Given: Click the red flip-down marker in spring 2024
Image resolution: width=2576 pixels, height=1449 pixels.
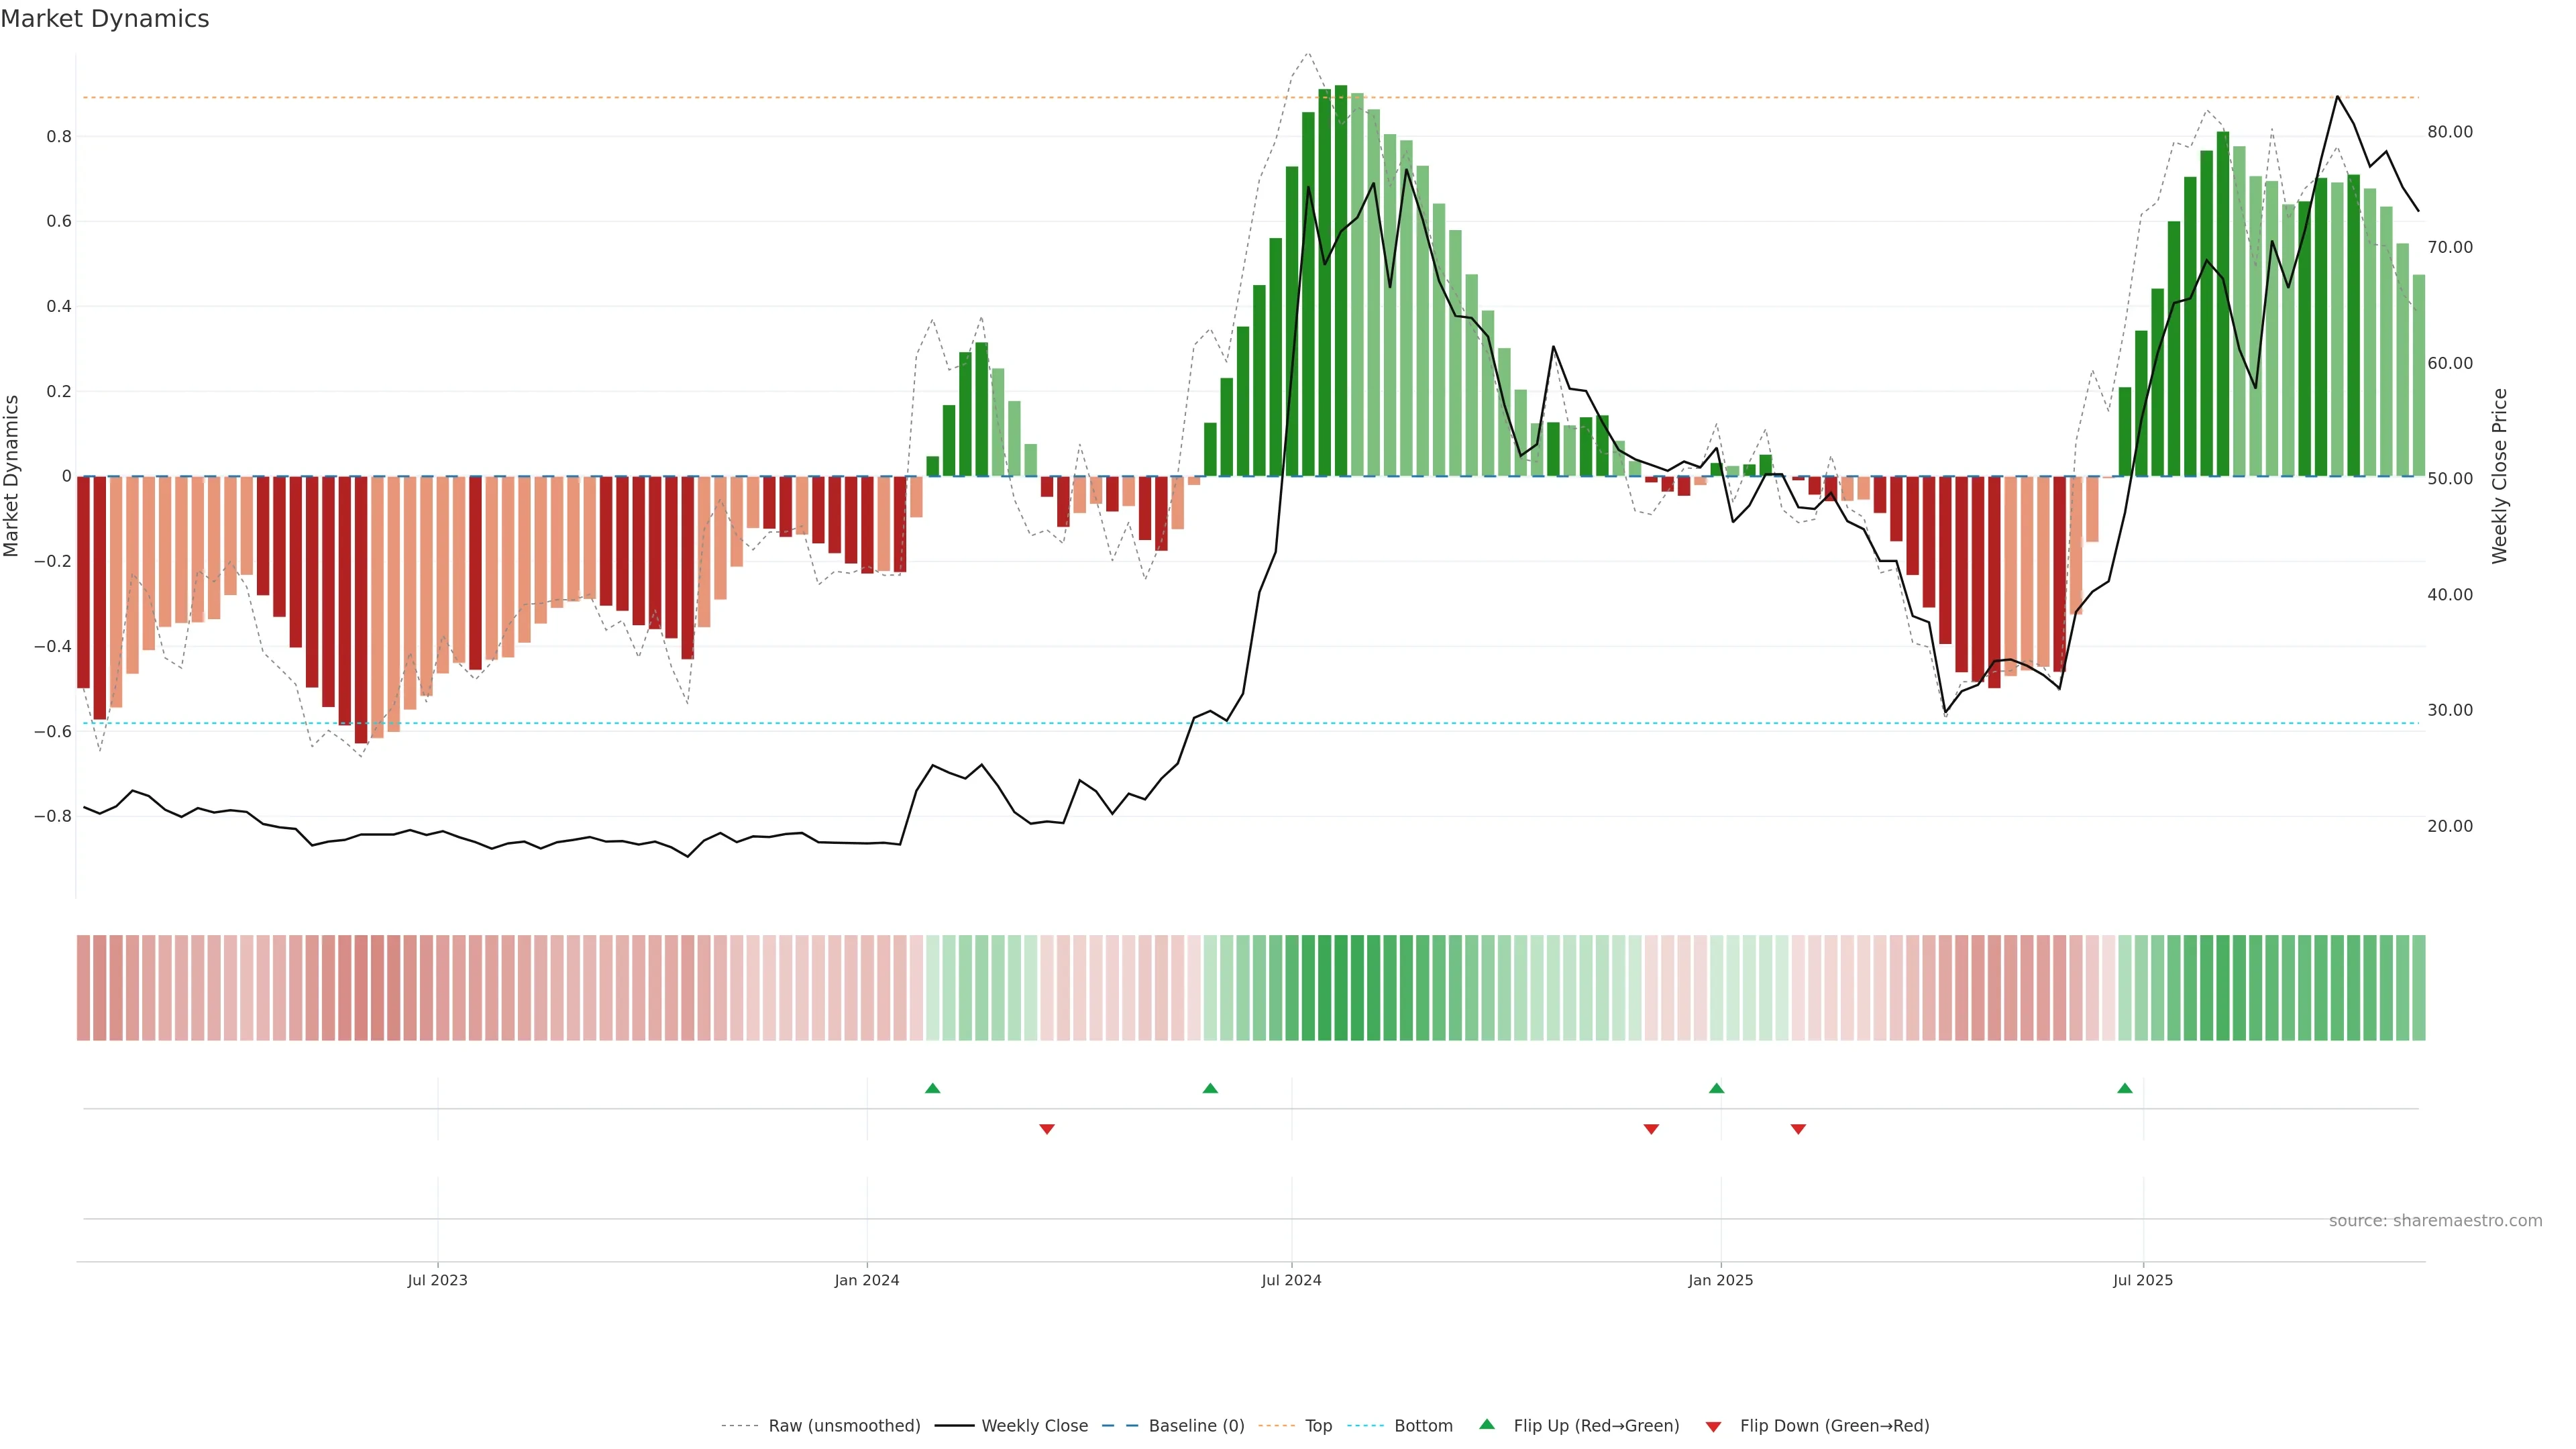Looking at the screenshot, I should click(x=1047, y=1129).
